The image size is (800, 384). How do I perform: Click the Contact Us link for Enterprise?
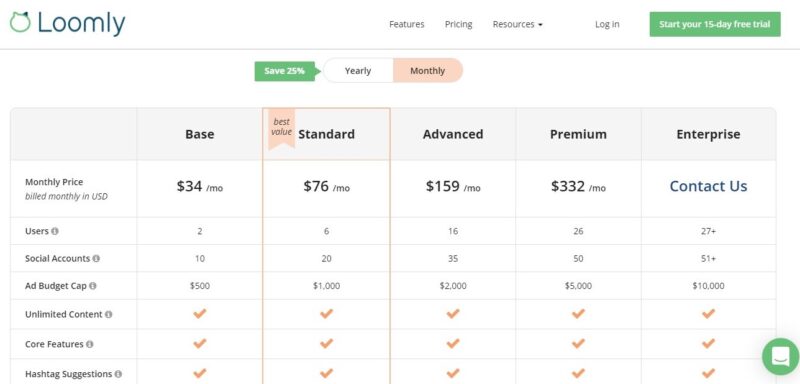click(x=708, y=186)
